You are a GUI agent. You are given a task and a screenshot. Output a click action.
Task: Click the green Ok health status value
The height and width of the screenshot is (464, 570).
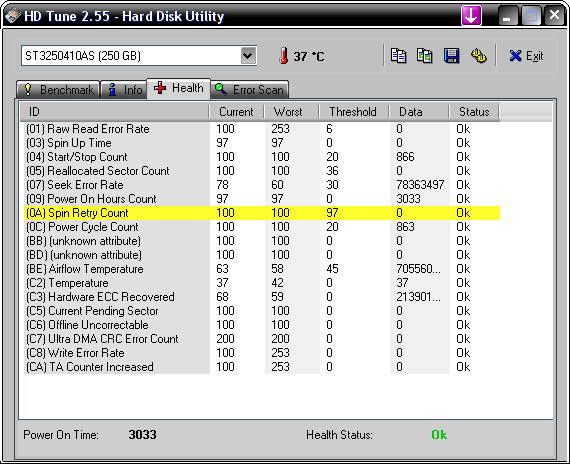[x=439, y=435]
